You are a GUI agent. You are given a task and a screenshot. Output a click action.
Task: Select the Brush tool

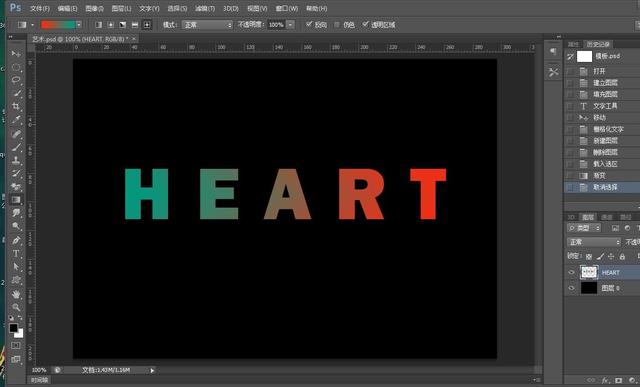(16, 147)
